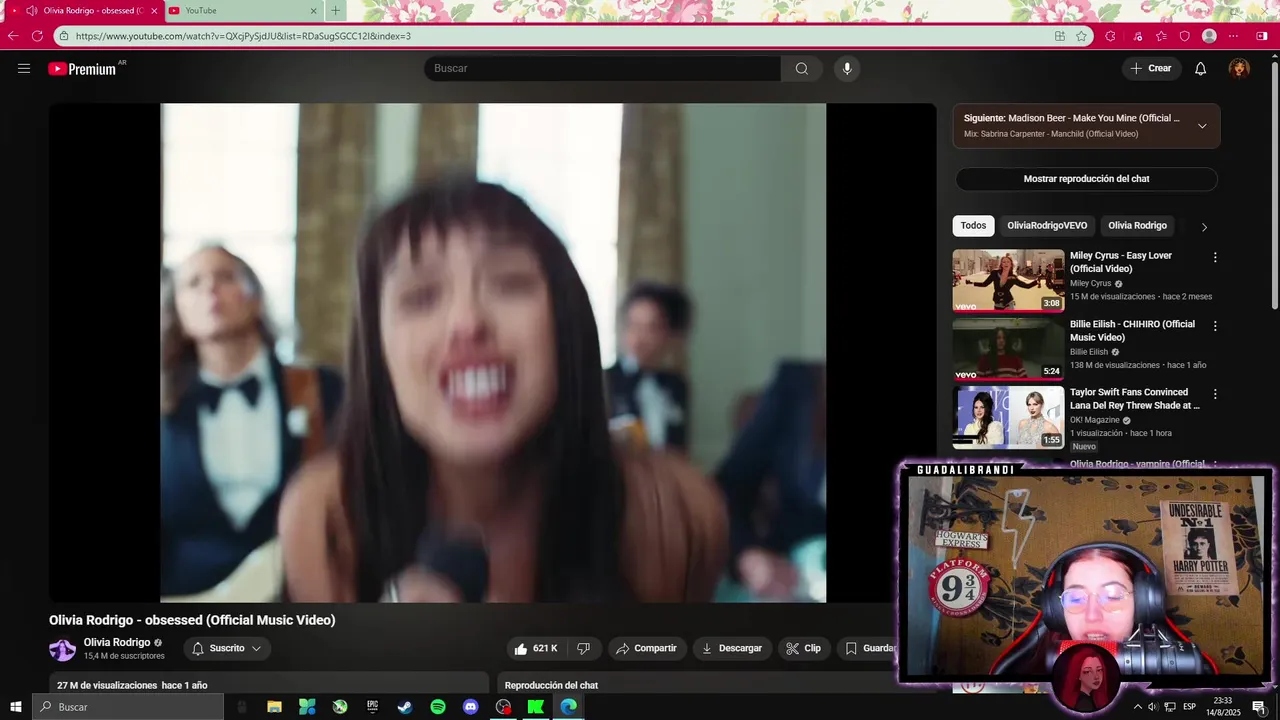1280x720 pixels.
Task: Select the OliviaRodrigoVEVO filter chip
Action: pyautogui.click(x=1047, y=226)
